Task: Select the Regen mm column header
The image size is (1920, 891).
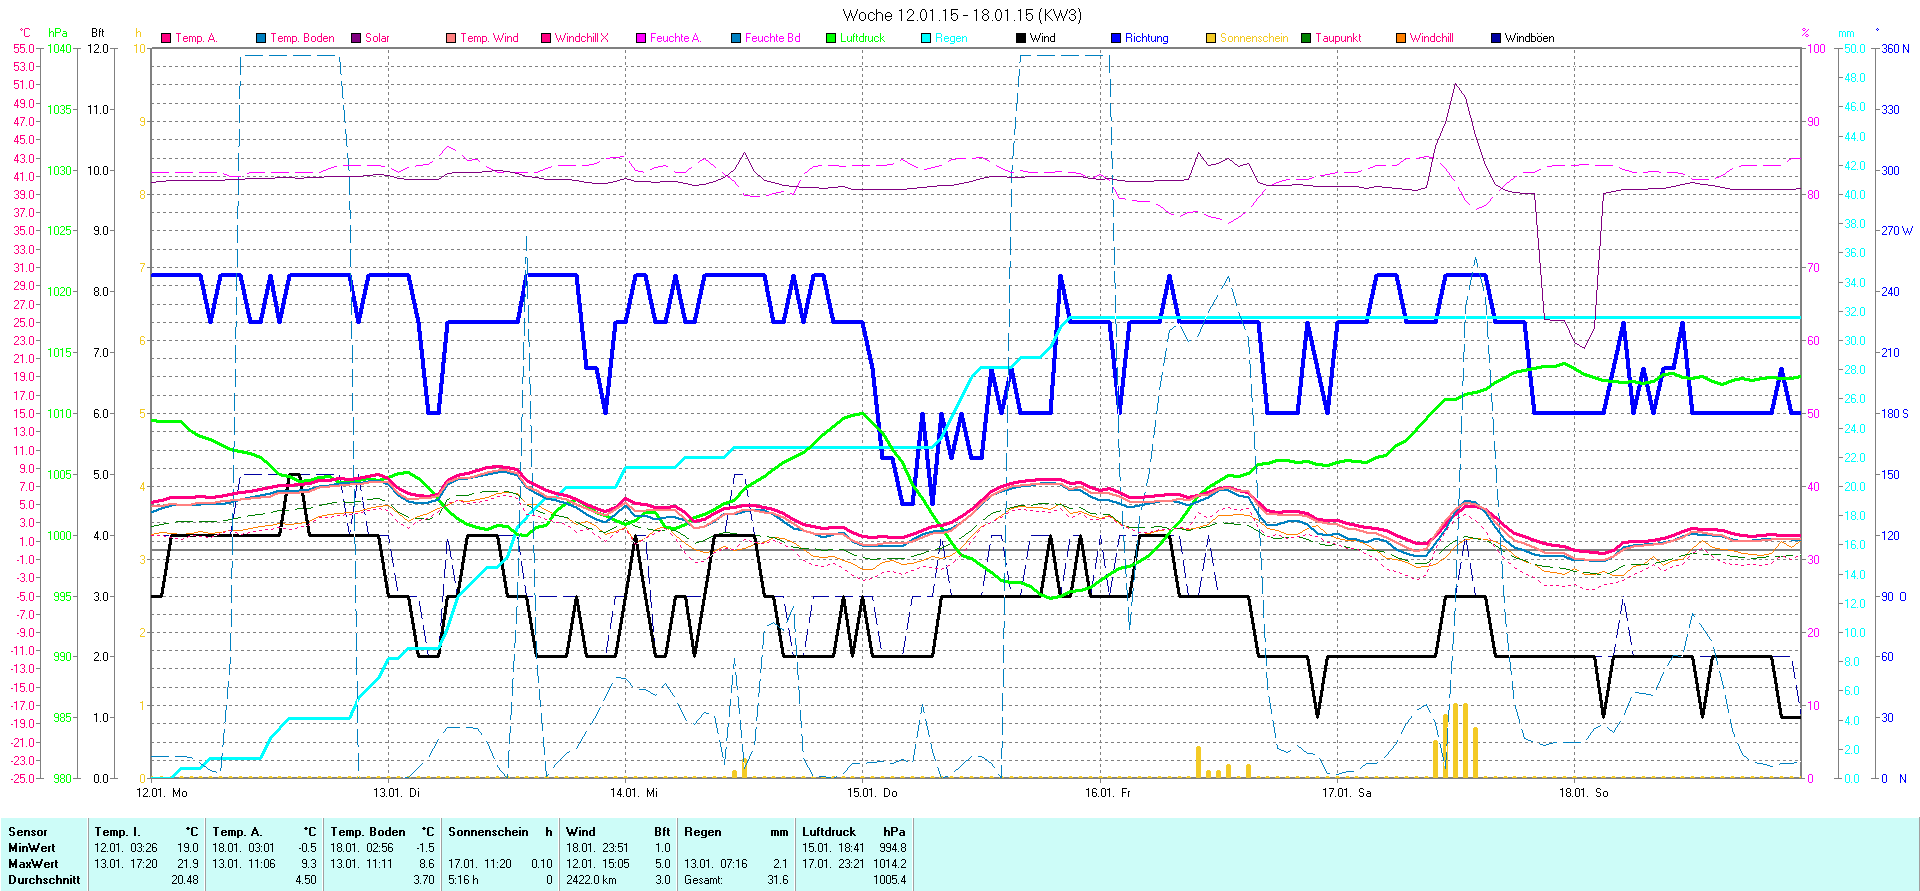Action: coord(735,832)
